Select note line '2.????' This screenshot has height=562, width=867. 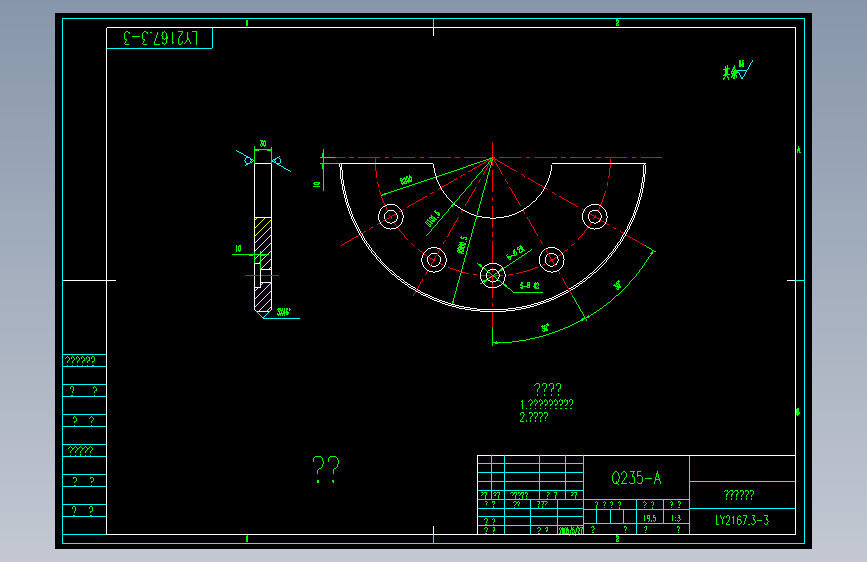(x=534, y=417)
